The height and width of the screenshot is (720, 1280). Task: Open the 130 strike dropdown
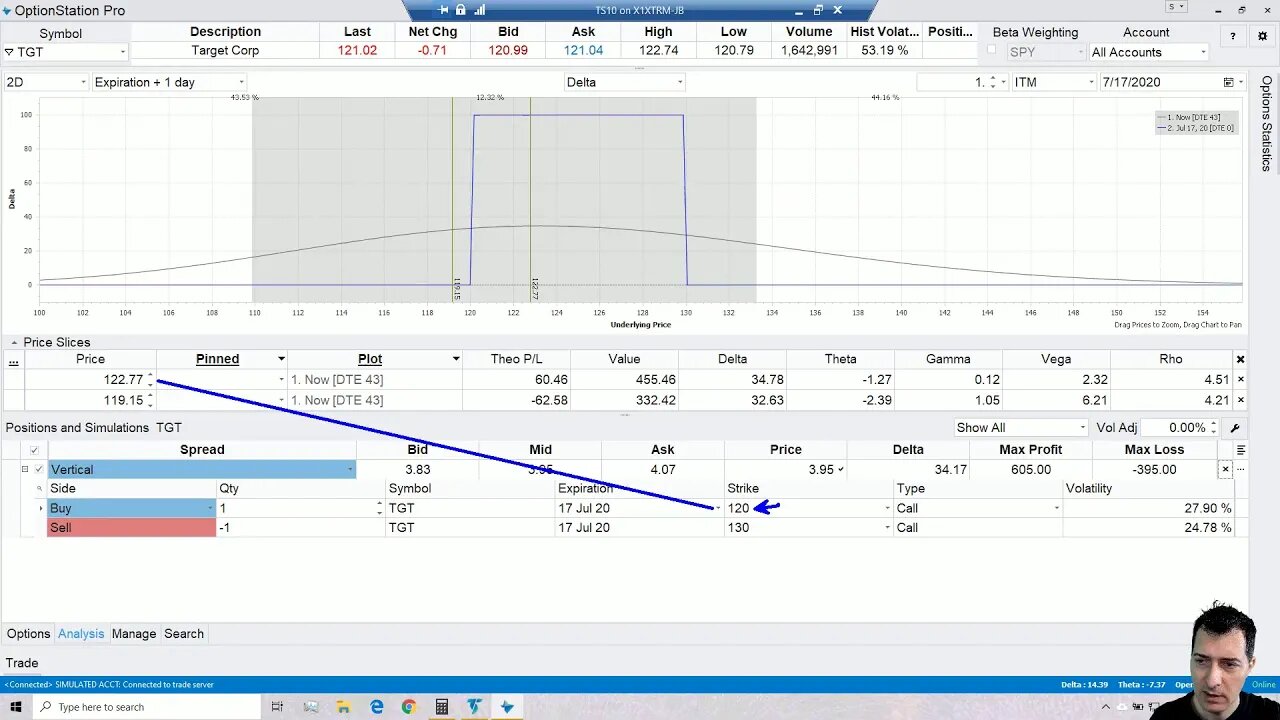coord(887,527)
